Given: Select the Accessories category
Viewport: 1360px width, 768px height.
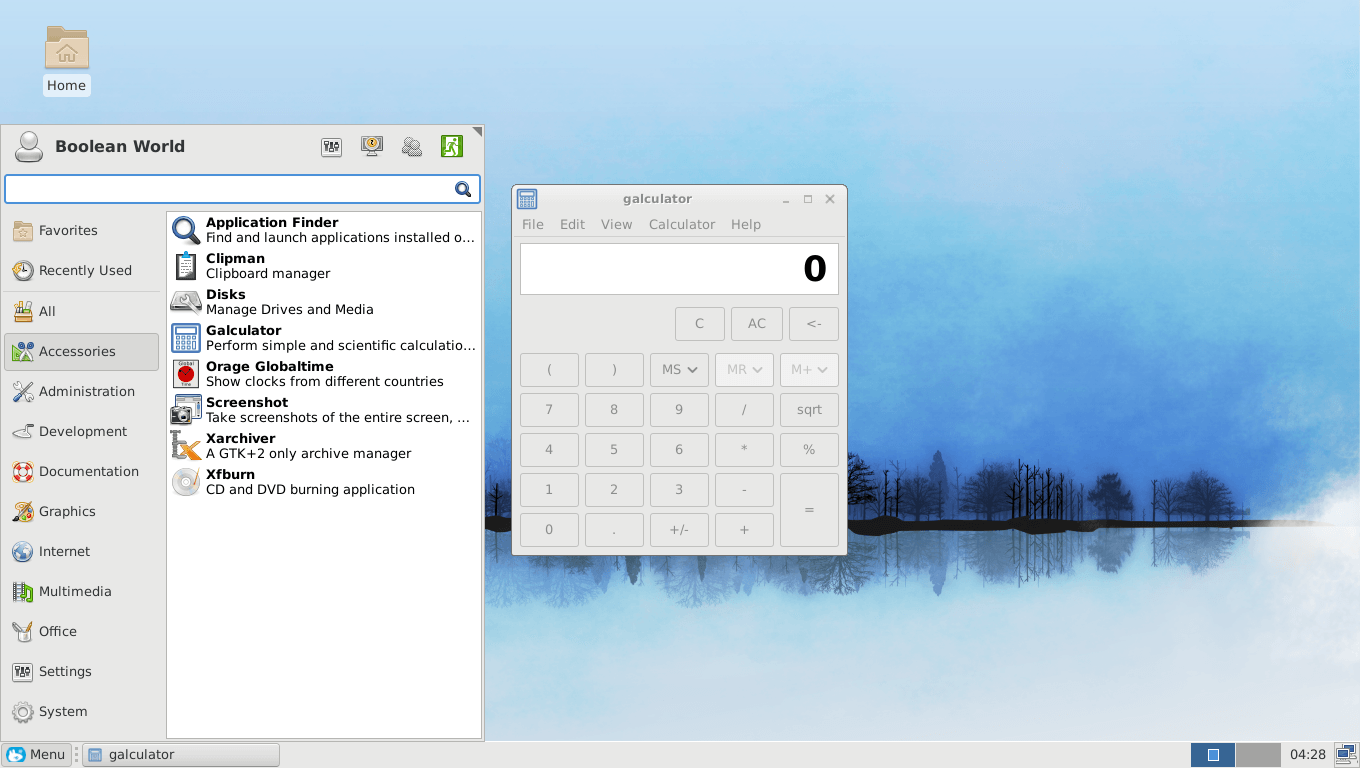Looking at the screenshot, I should click(82, 352).
